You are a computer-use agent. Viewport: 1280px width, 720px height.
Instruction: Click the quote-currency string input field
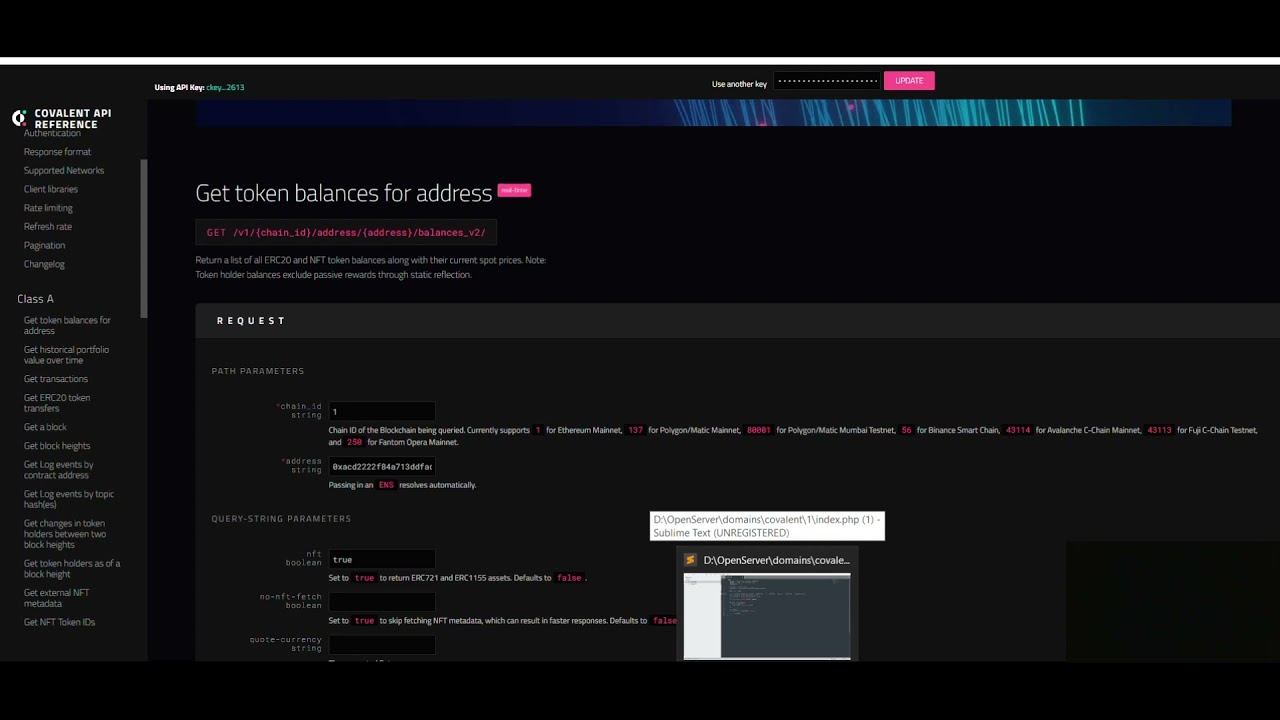click(x=382, y=645)
